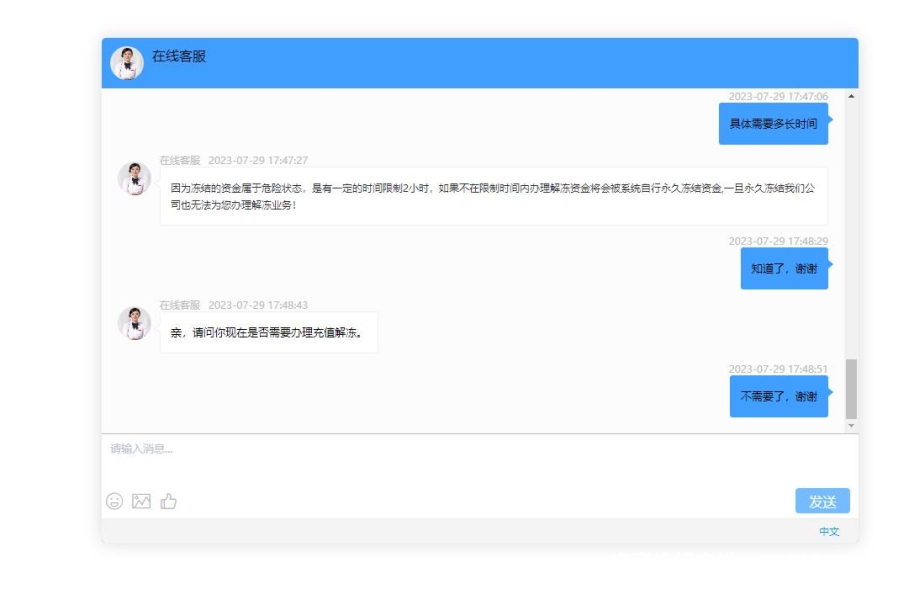Image resolution: width=909 pixels, height=600 pixels.
Task: Switch language via the 中文 link
Action: click(x=829, y=531)
